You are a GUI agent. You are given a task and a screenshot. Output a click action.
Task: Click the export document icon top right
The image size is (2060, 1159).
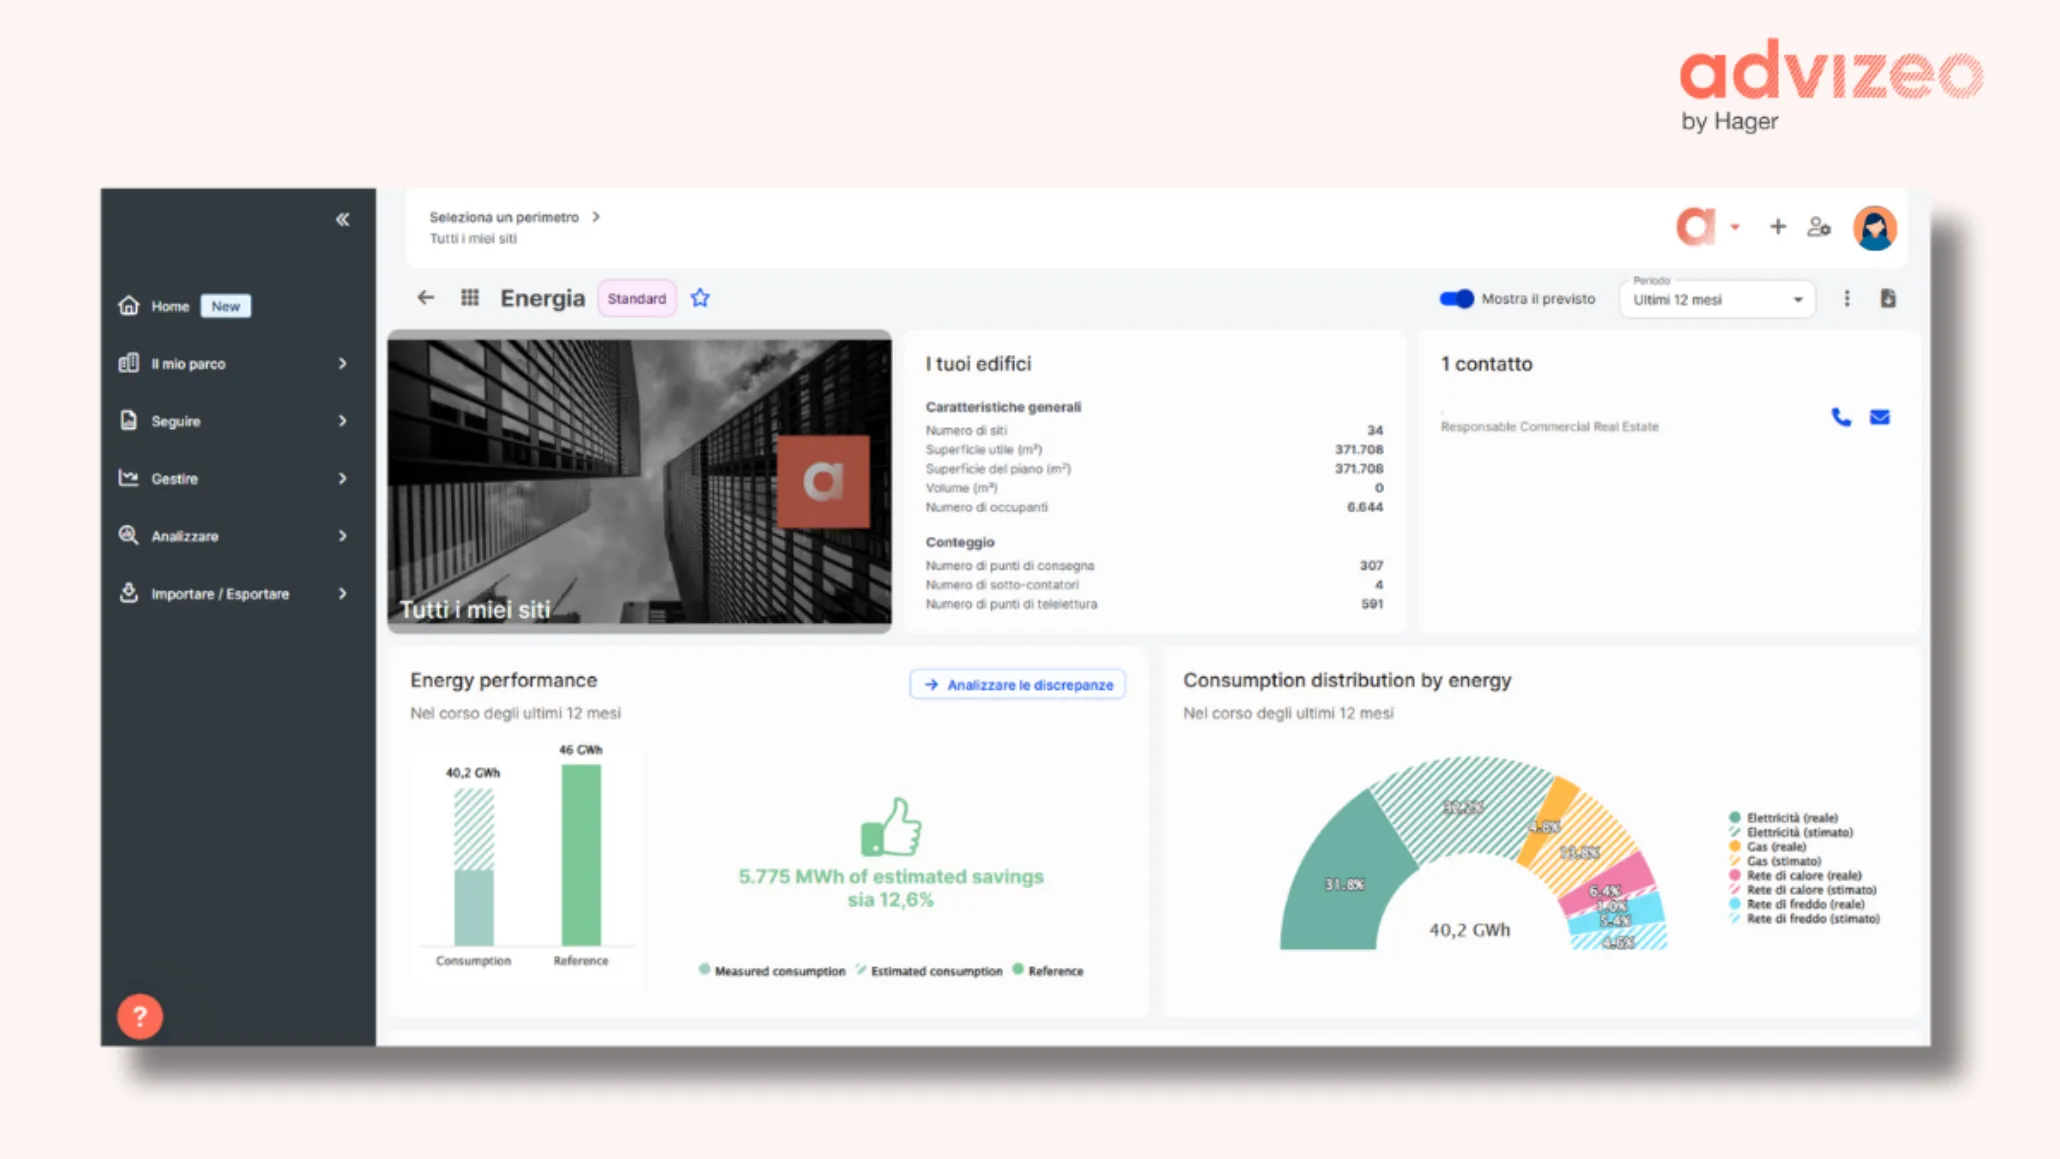[x=1888, y=297]
